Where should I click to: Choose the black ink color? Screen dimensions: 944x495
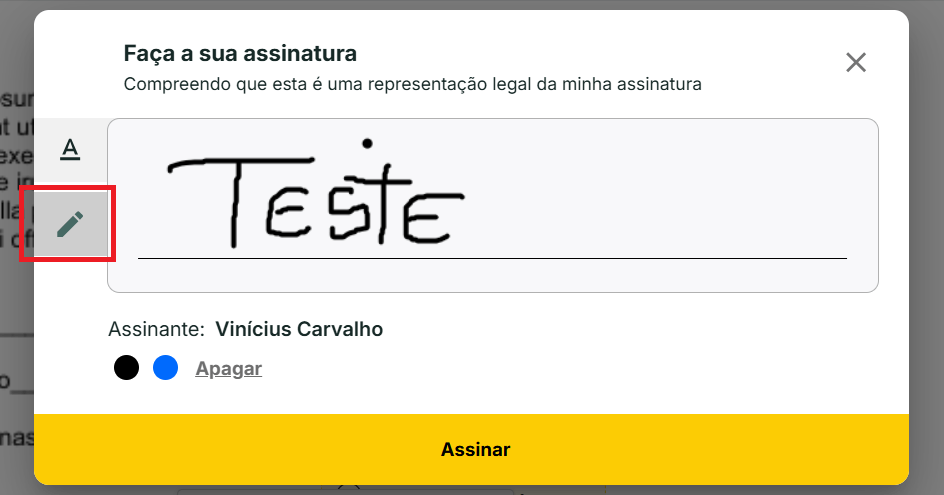tap(126, 368)
